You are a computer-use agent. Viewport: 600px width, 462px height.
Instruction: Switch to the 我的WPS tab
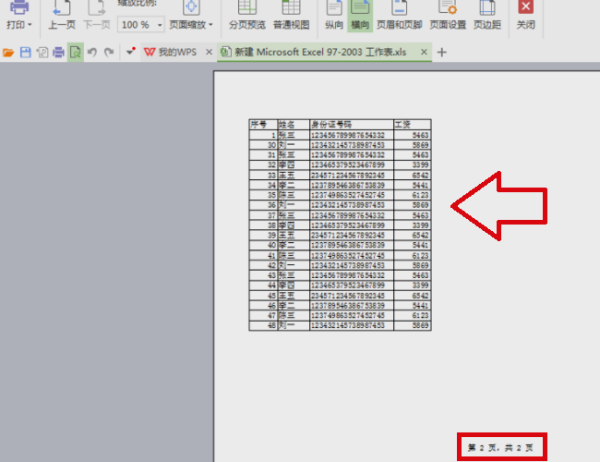tap(170, 51)
